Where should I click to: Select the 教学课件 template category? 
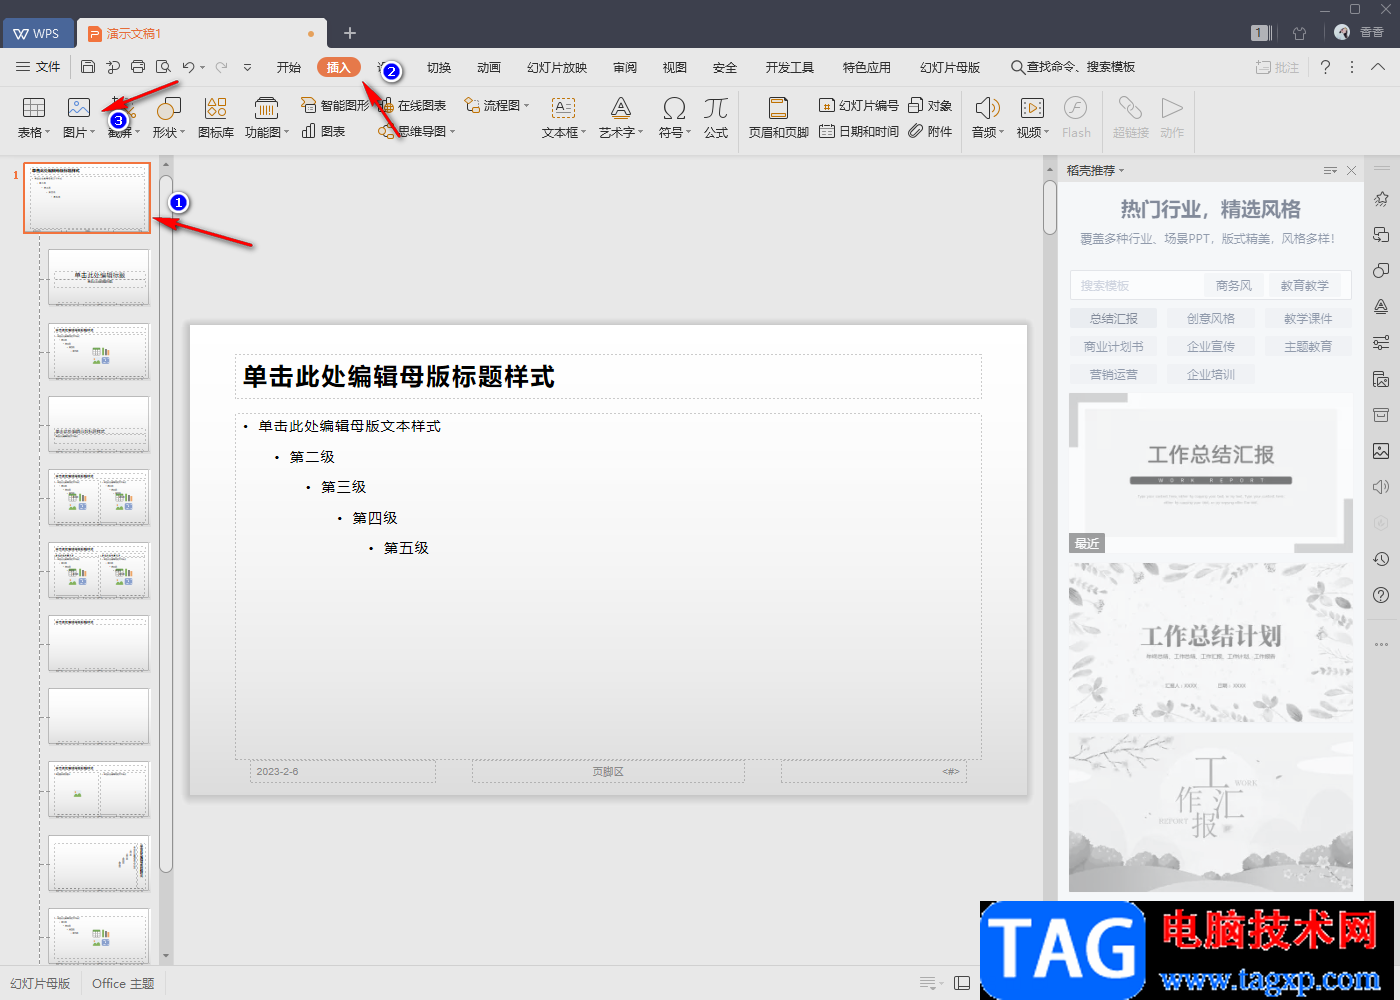1308,318
